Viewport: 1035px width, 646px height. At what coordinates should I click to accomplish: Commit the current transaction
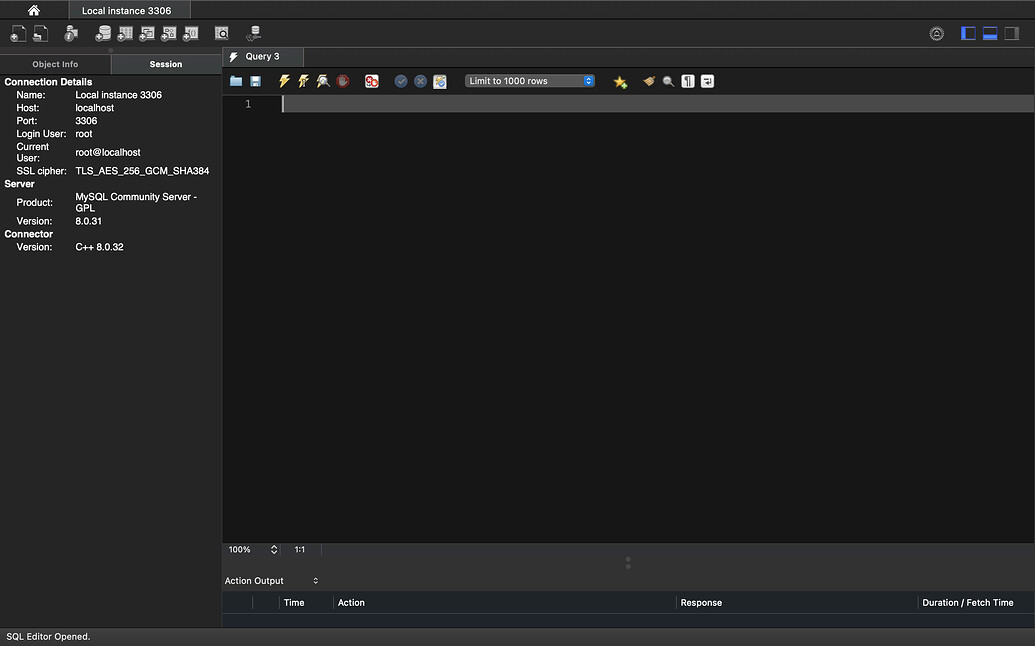(x=401, y=81)
